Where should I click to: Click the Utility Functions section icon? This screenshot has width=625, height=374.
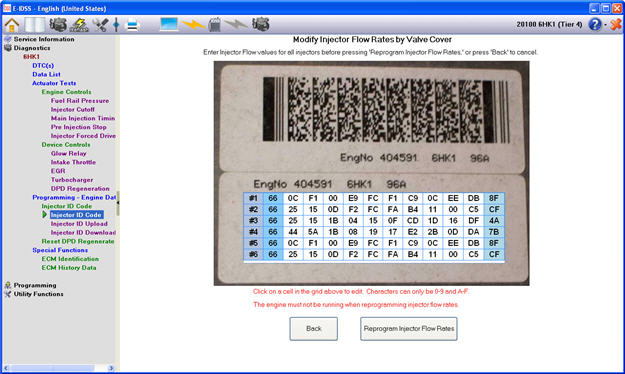pos(8,294)
